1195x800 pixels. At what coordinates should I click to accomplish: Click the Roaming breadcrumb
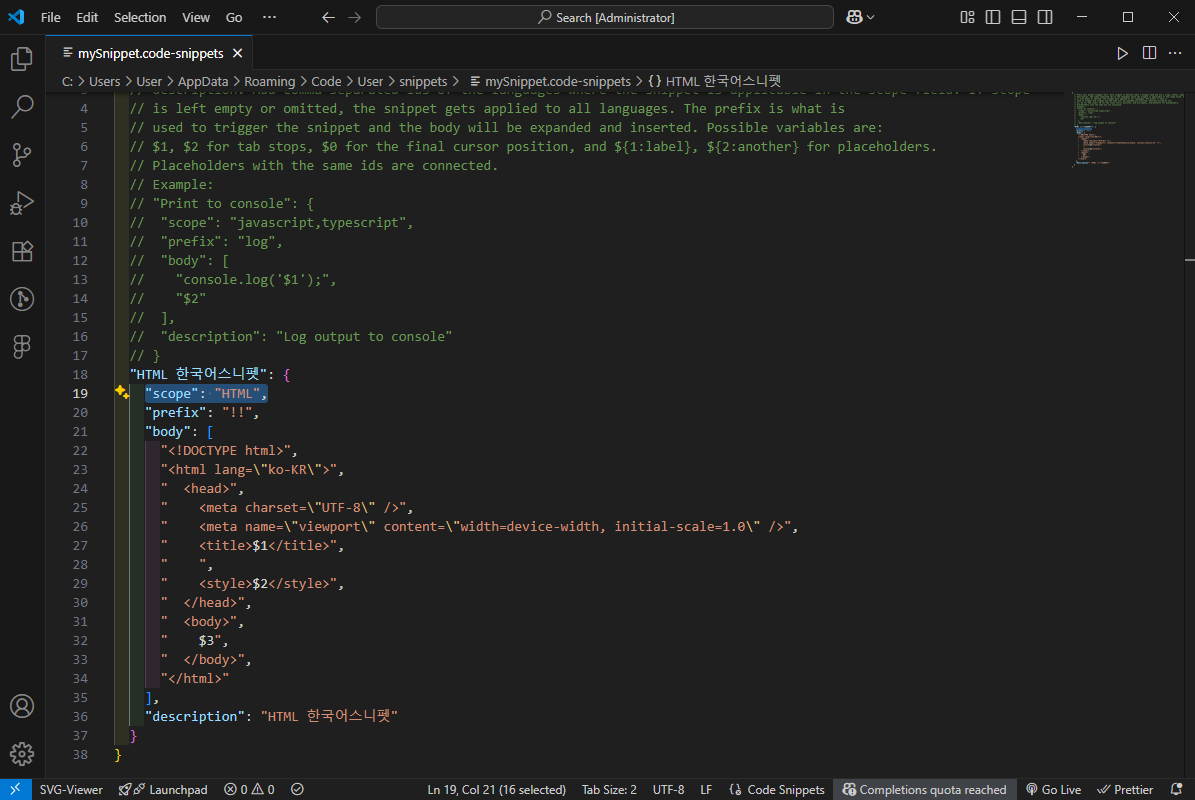tap(269, 81)
